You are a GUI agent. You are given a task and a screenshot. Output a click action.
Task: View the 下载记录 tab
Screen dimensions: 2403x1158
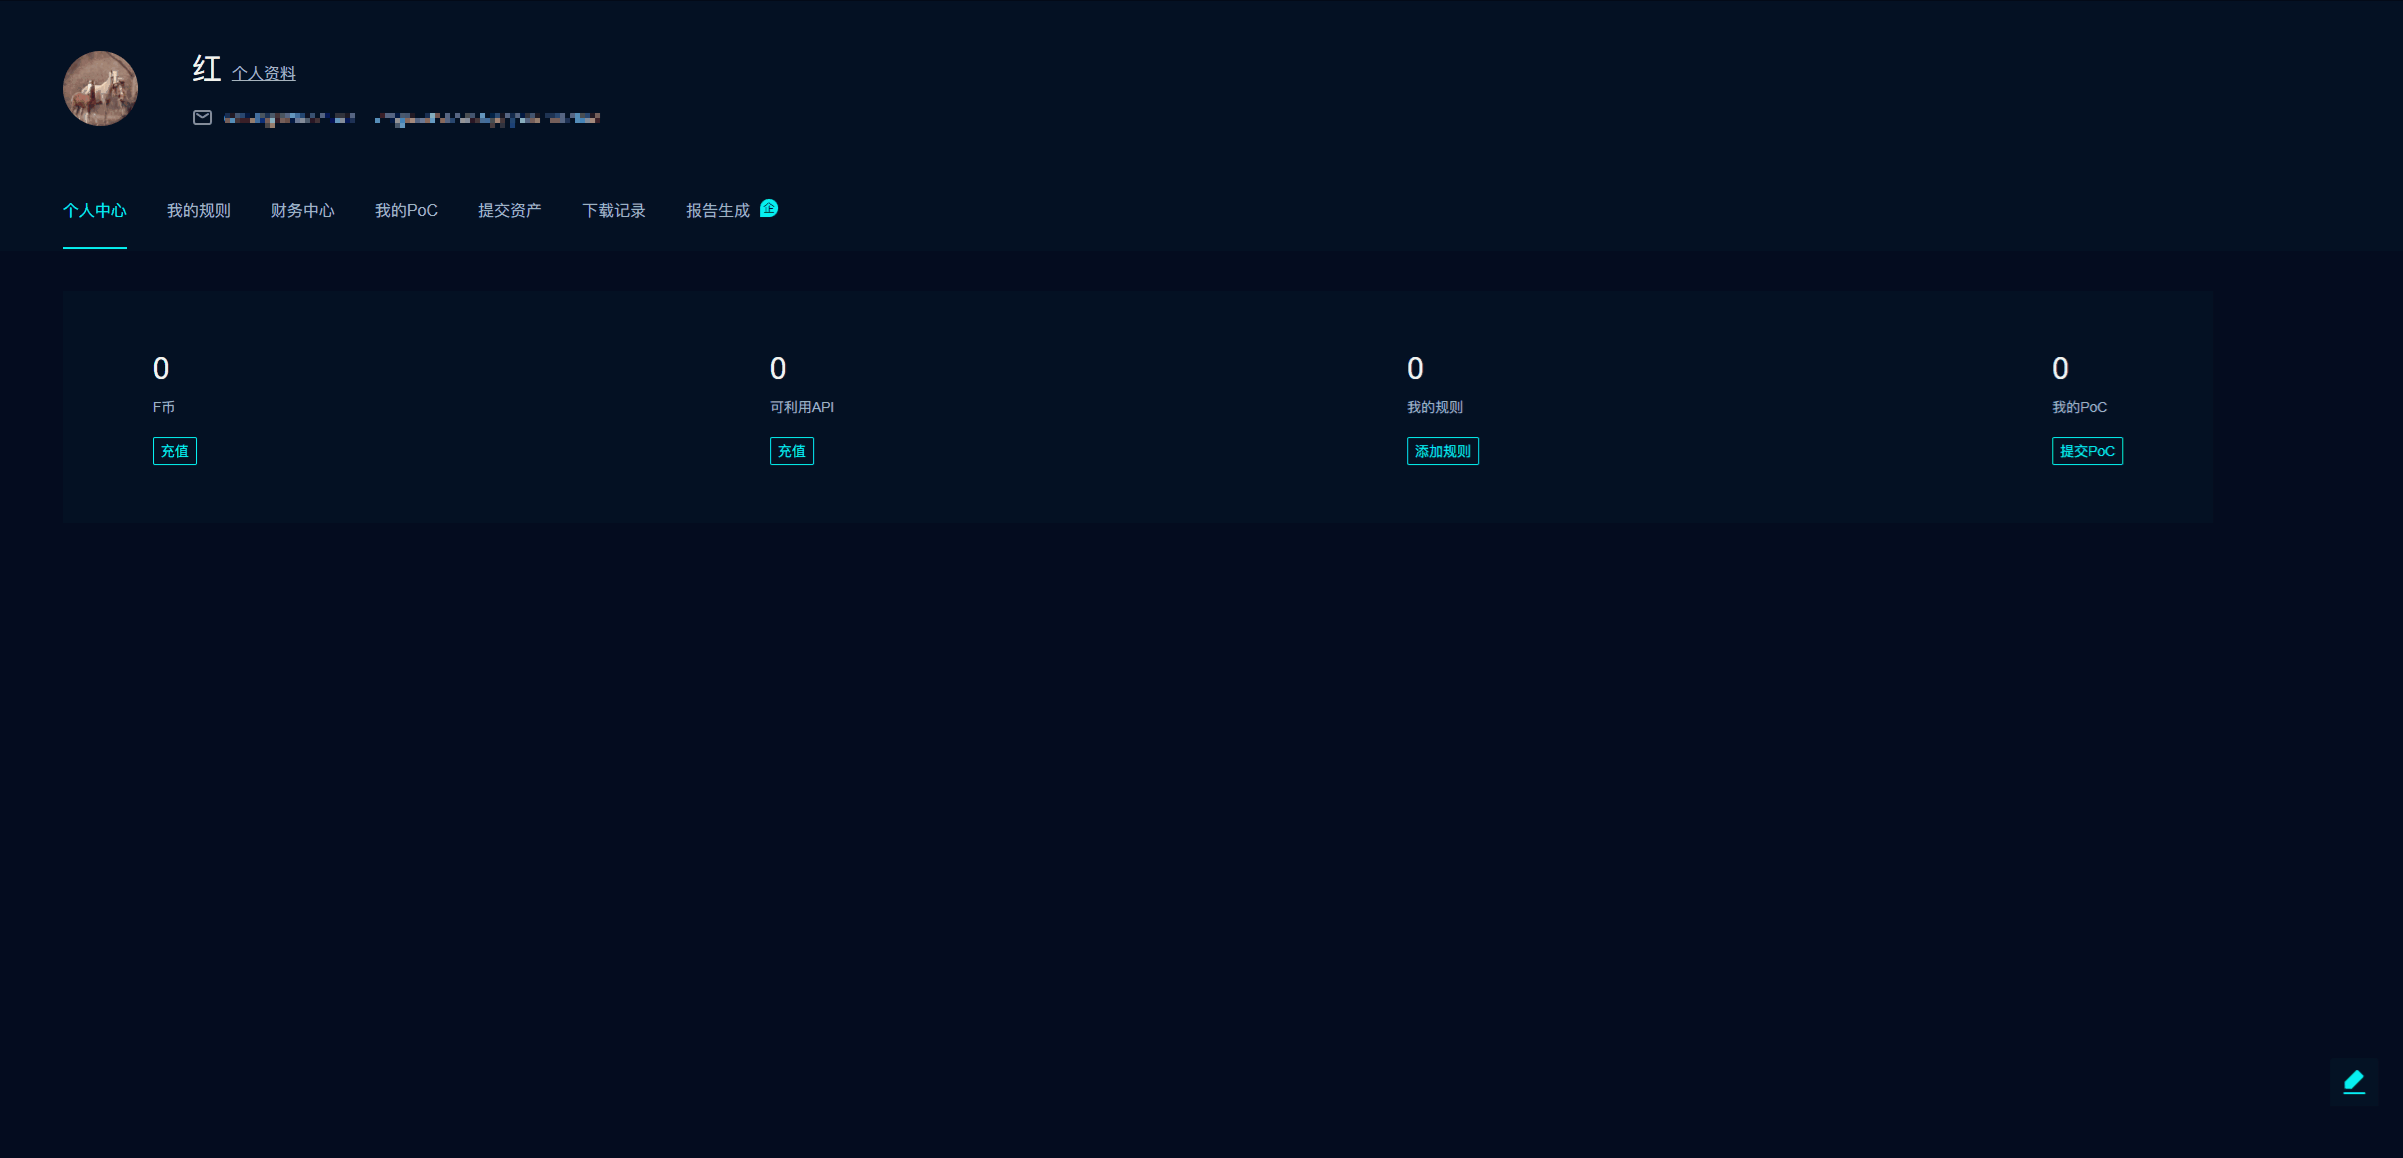(613, 210)
